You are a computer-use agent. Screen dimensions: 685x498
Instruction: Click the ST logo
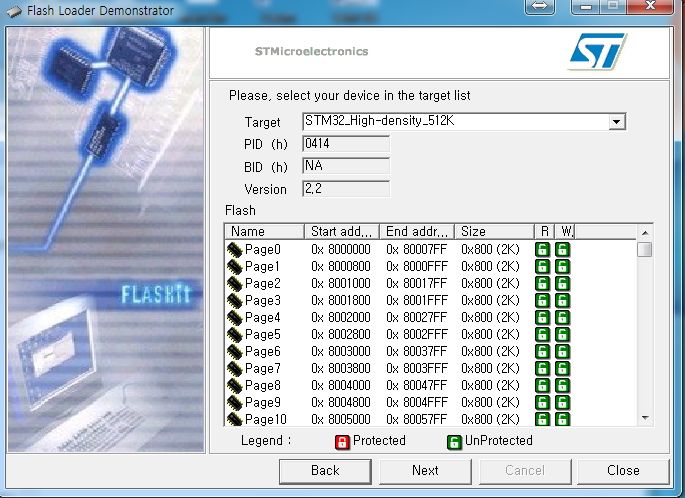[x=598, y=52]
